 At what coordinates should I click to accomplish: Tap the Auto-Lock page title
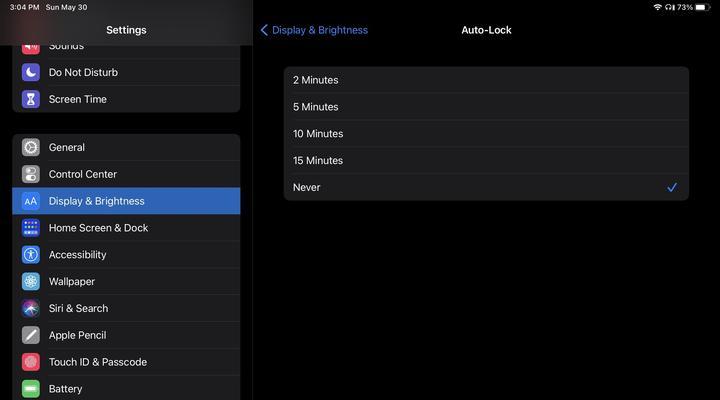tap(486, 30)
